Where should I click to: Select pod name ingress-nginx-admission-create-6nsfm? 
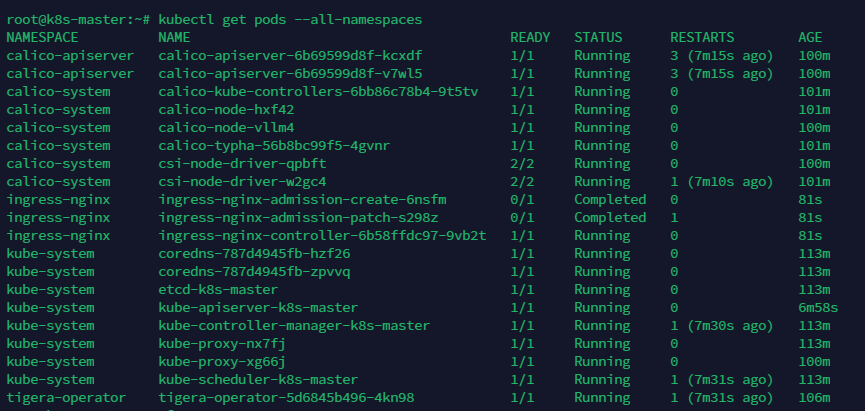[302, 200]
